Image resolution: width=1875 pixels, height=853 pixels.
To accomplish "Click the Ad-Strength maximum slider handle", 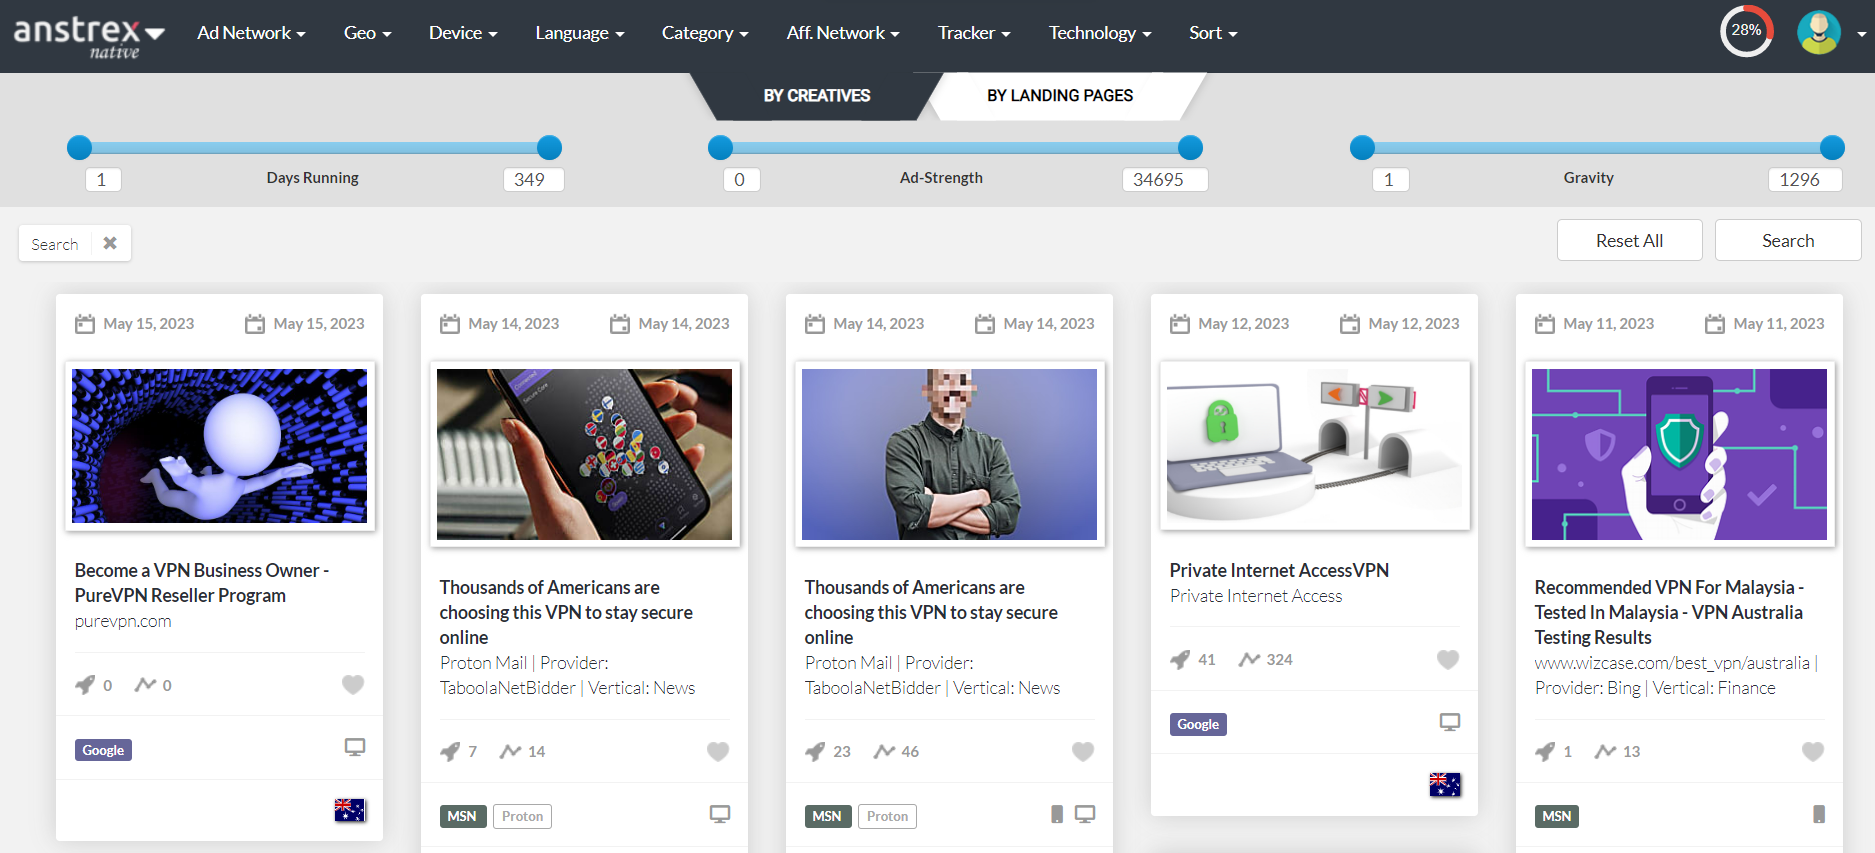I will click(1190, 148).
